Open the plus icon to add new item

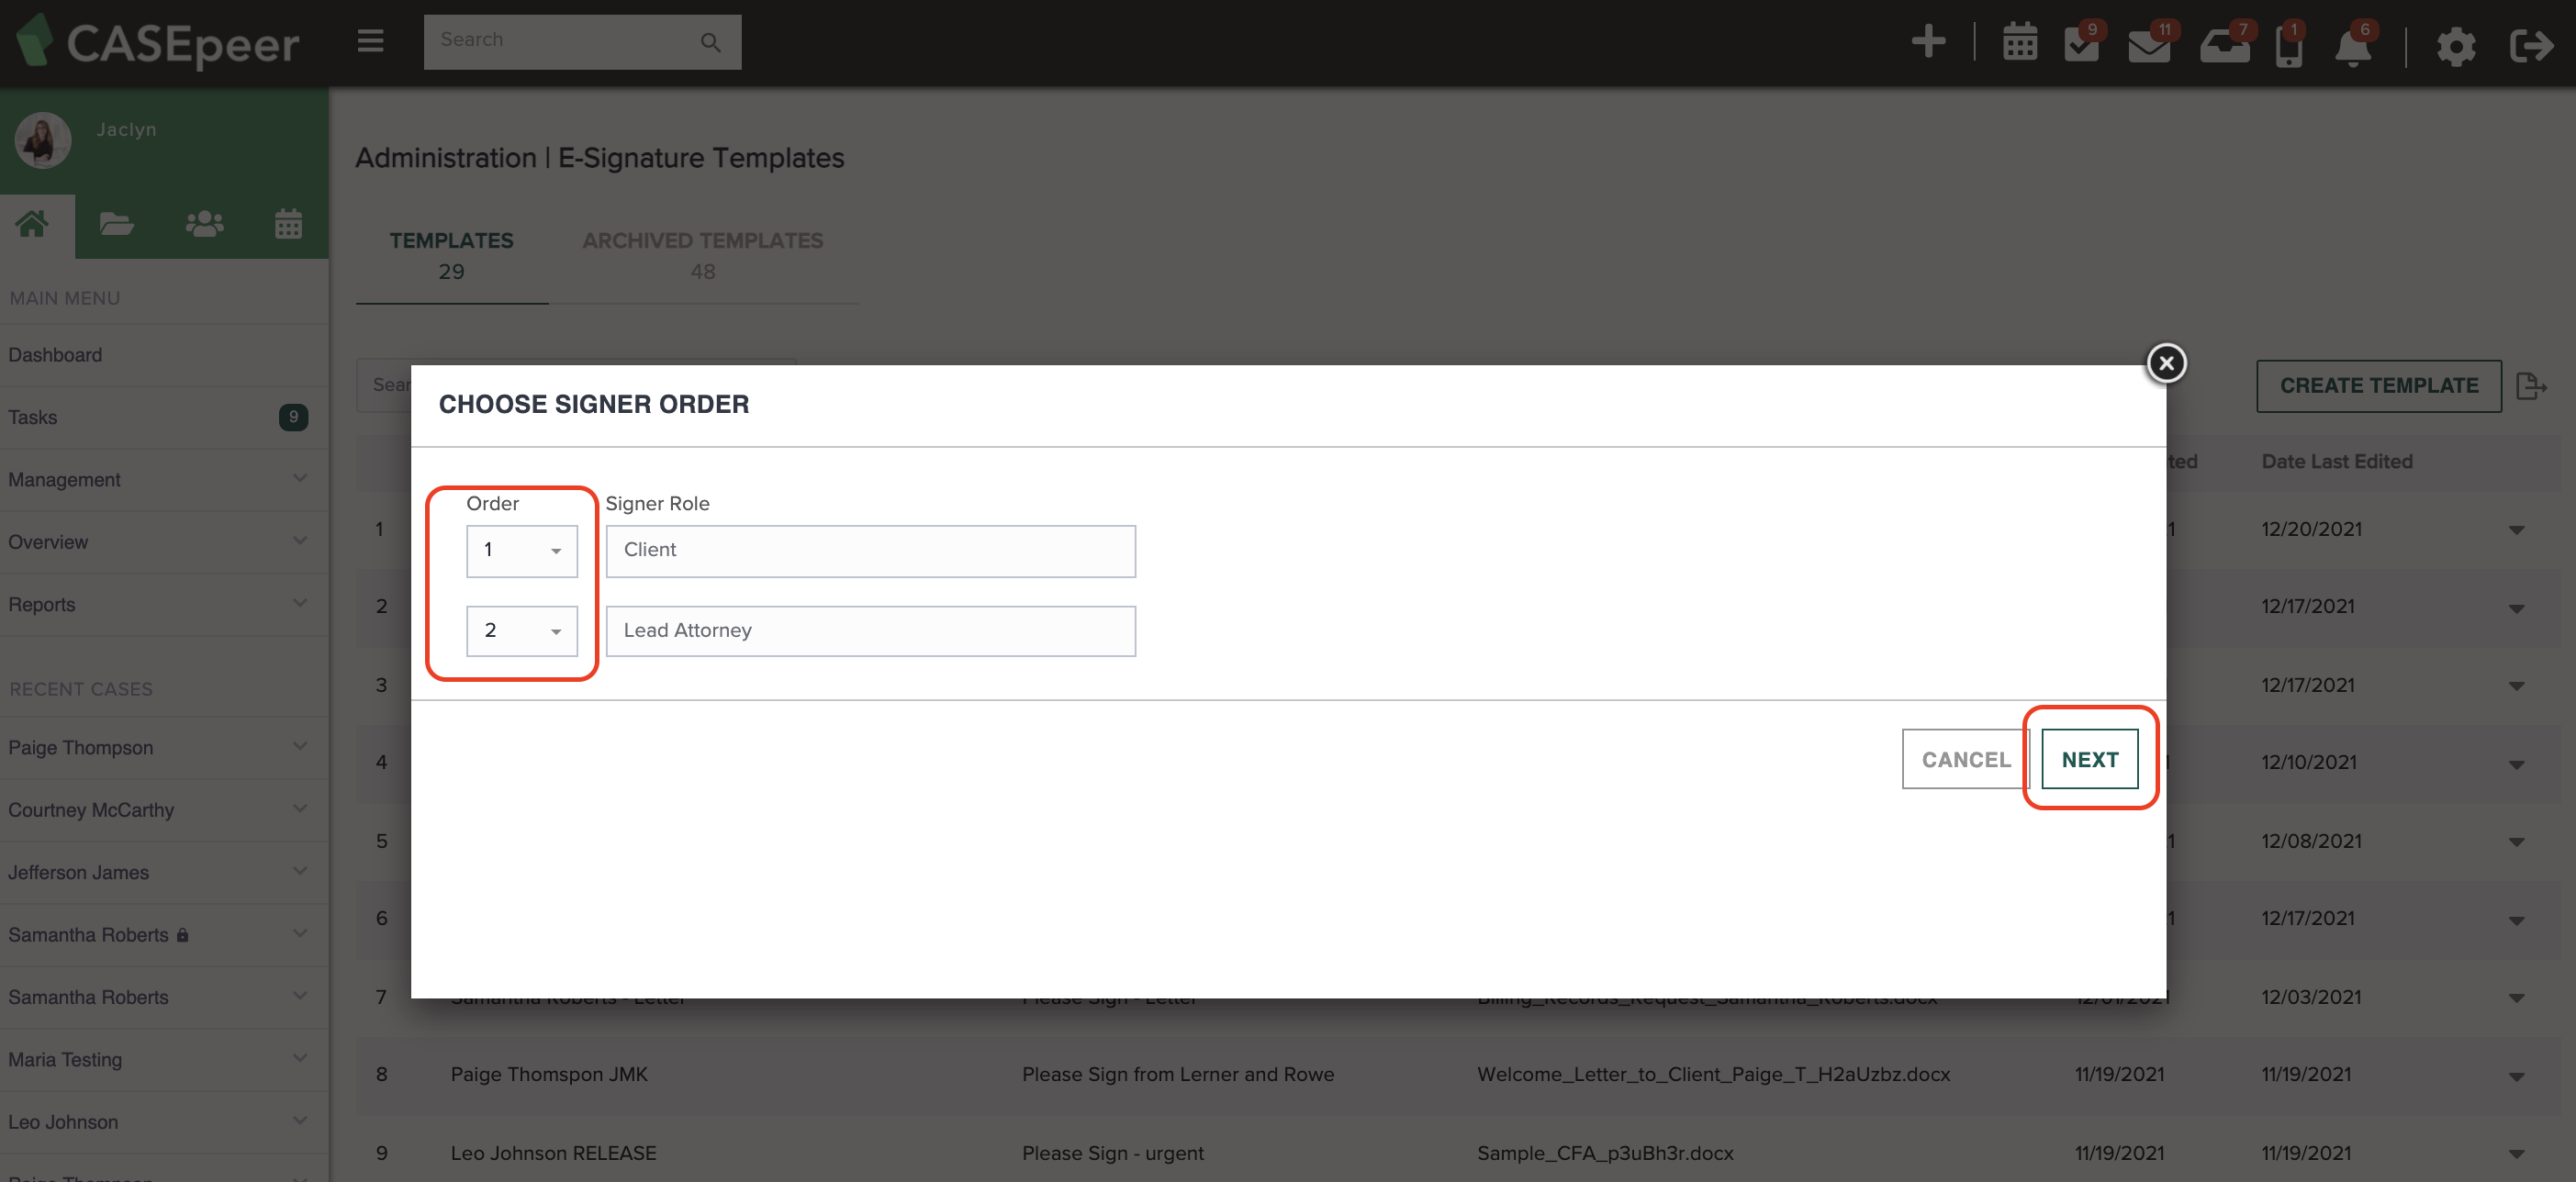point(1930,43)
